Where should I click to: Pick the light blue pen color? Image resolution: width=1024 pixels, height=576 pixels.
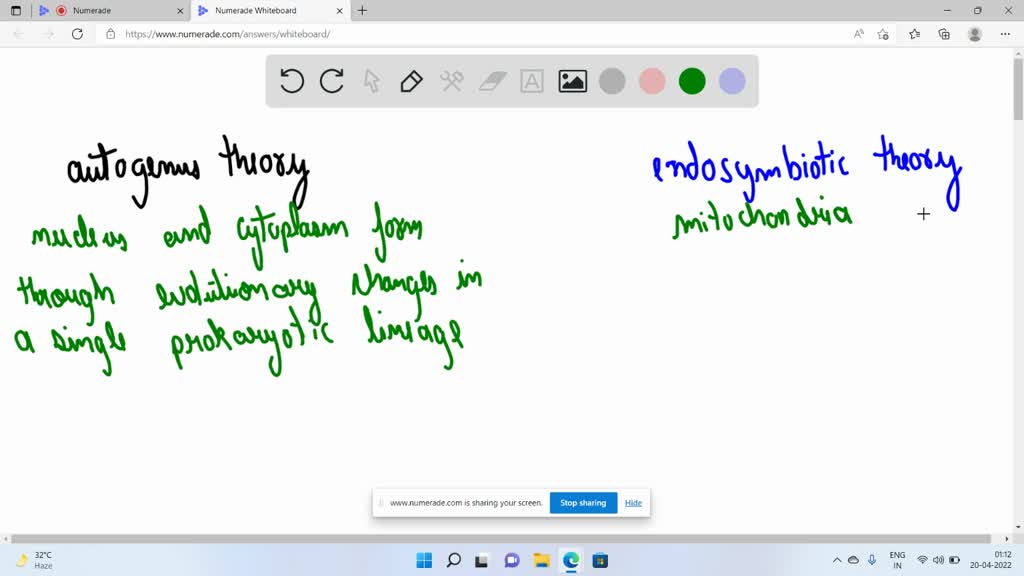732,81
